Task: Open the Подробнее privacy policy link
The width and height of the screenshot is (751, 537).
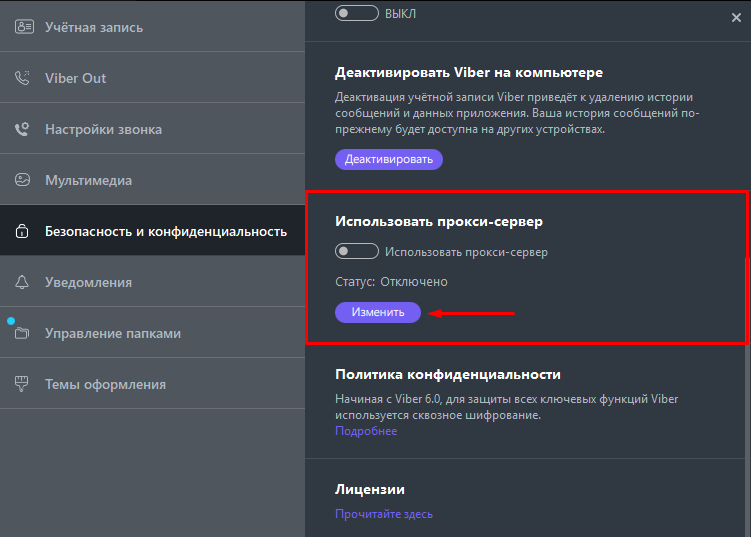Action: tap(366, 431)
